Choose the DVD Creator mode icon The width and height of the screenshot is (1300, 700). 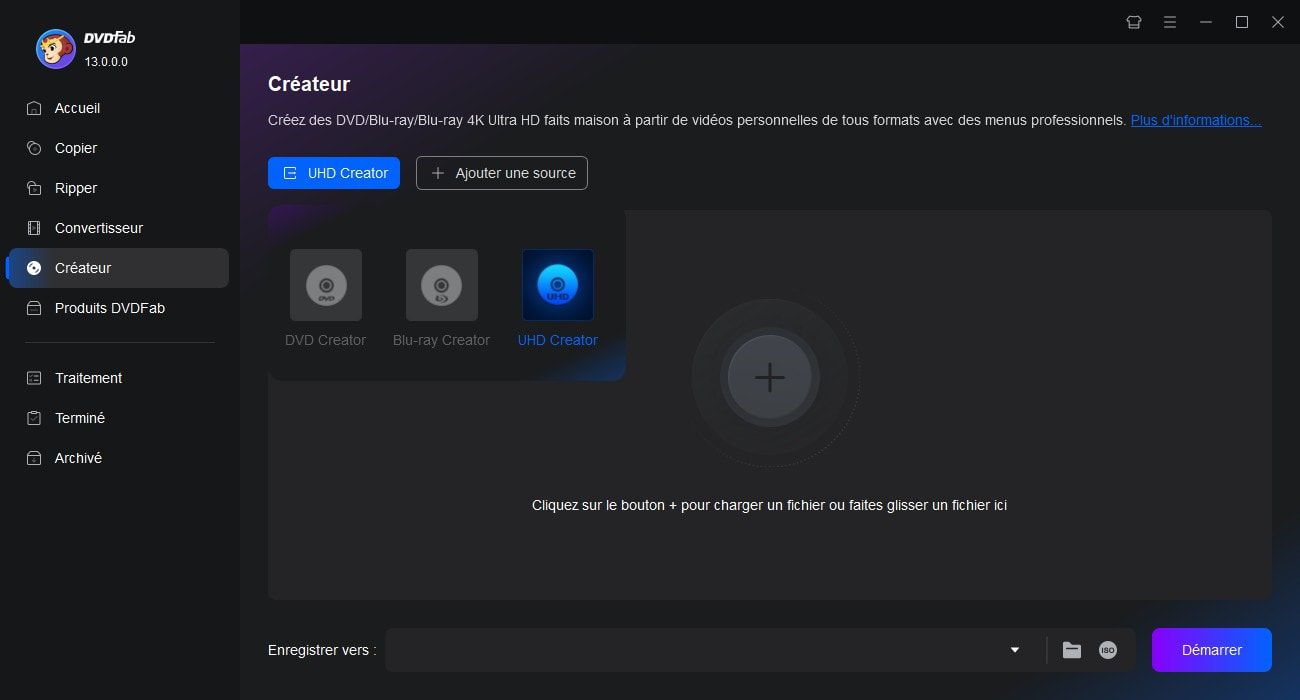326,285
